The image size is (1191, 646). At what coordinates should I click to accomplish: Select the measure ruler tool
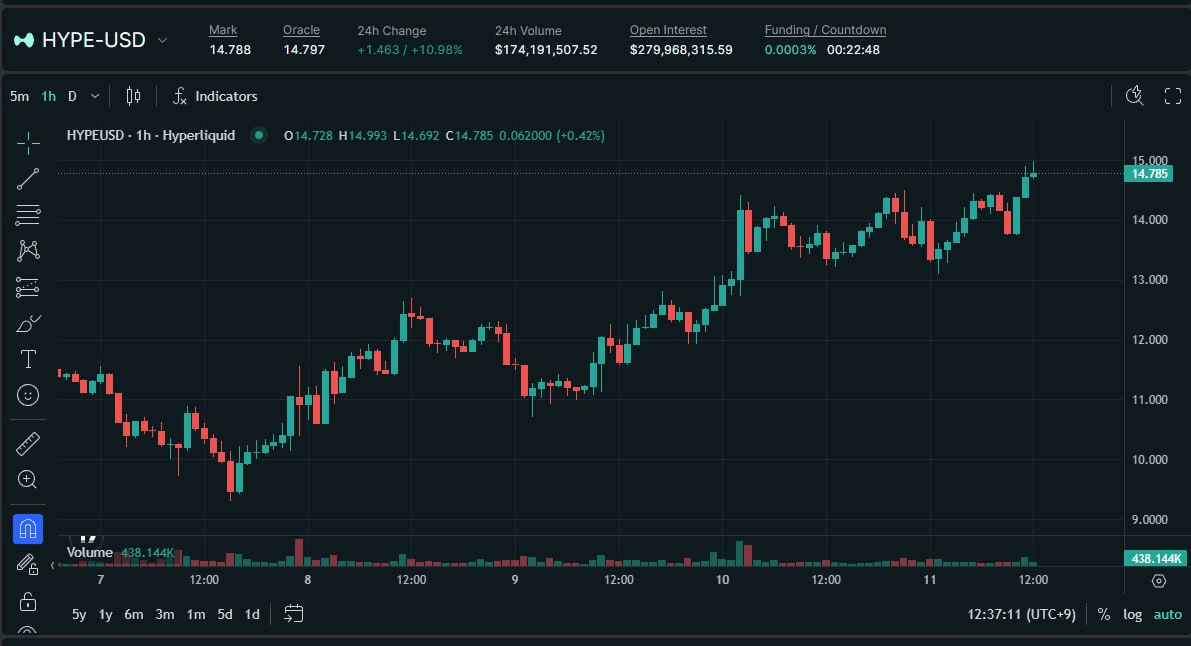point(28,443)
